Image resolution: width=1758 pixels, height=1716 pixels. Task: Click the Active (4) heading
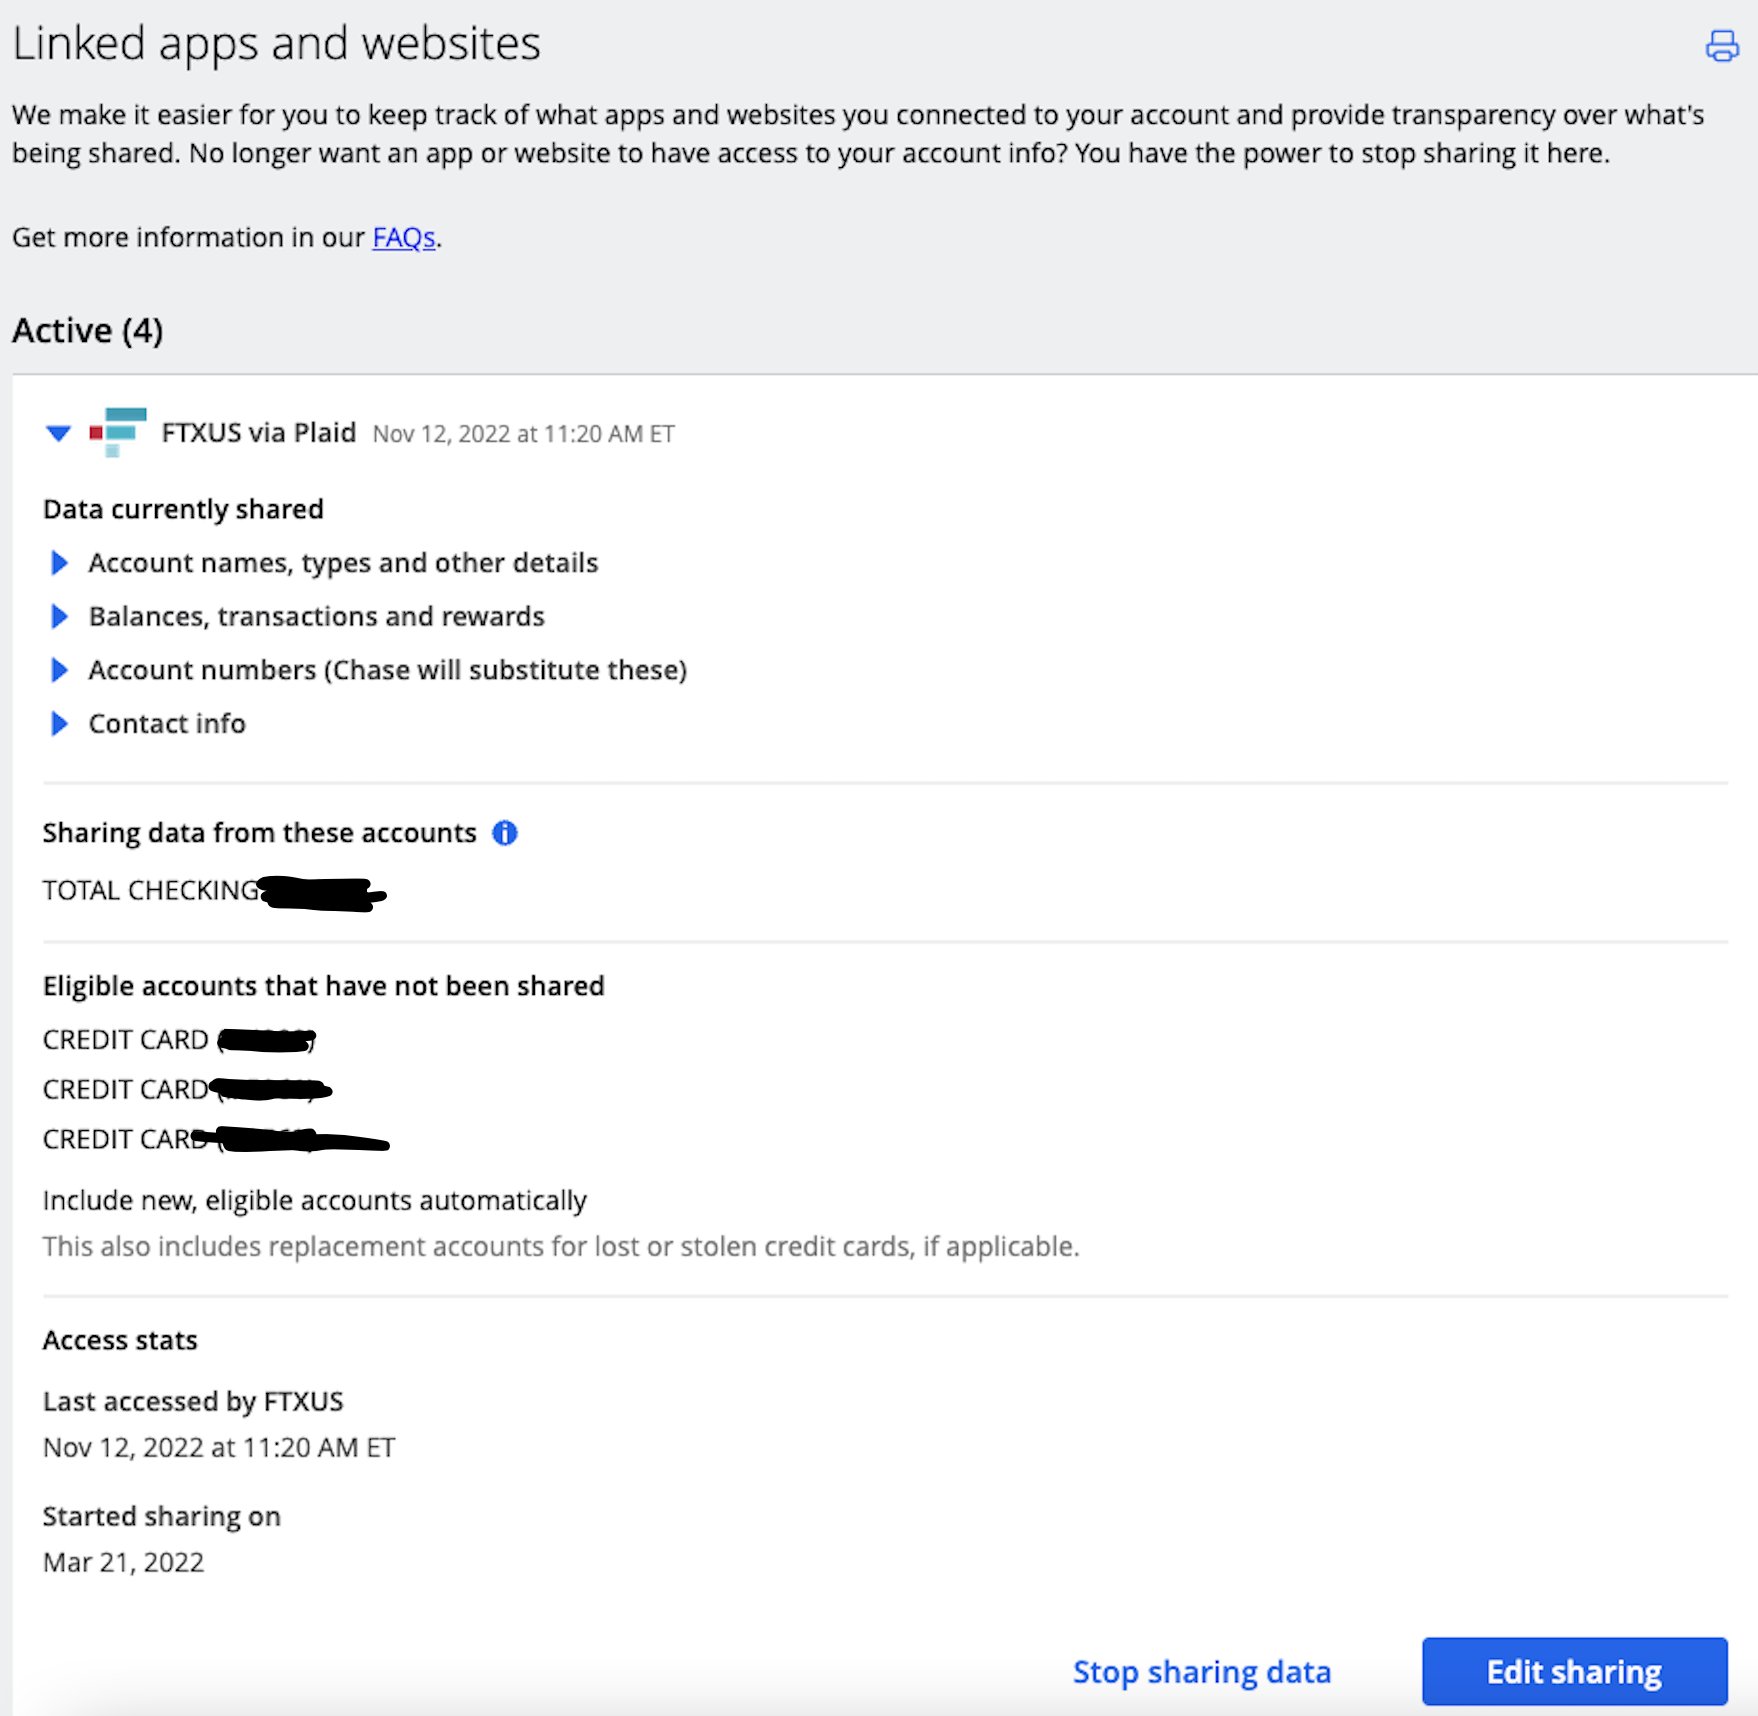(87, 330)
